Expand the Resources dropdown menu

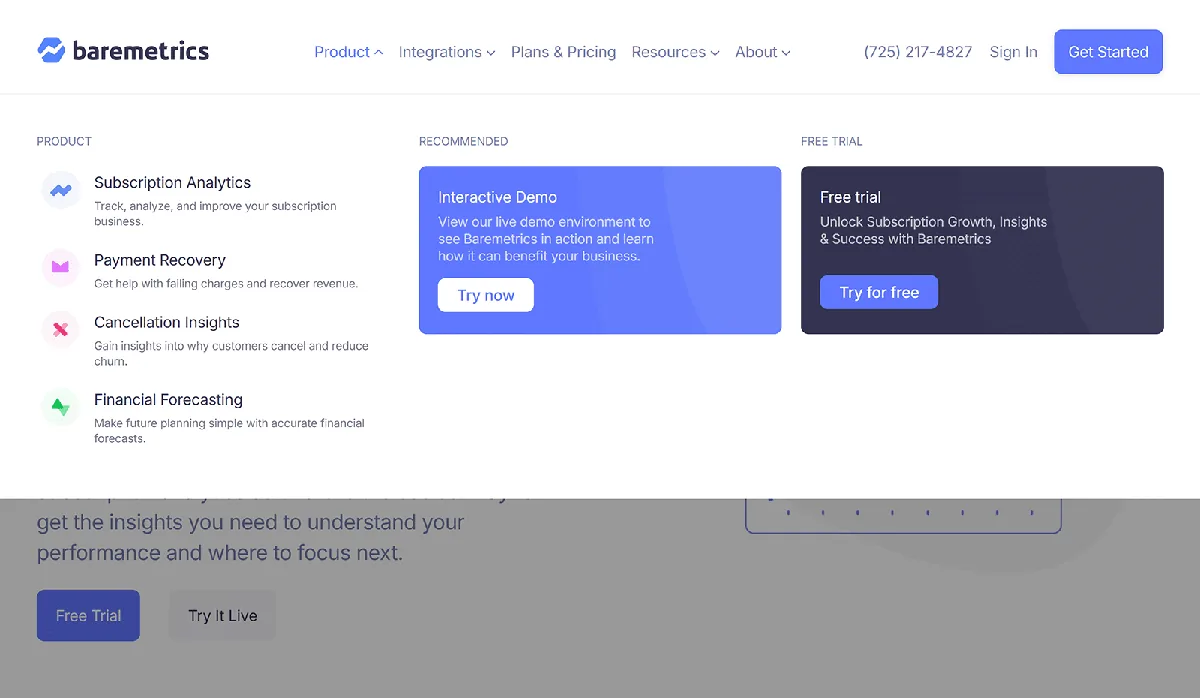pyautogui.click(x=675, y=52)
